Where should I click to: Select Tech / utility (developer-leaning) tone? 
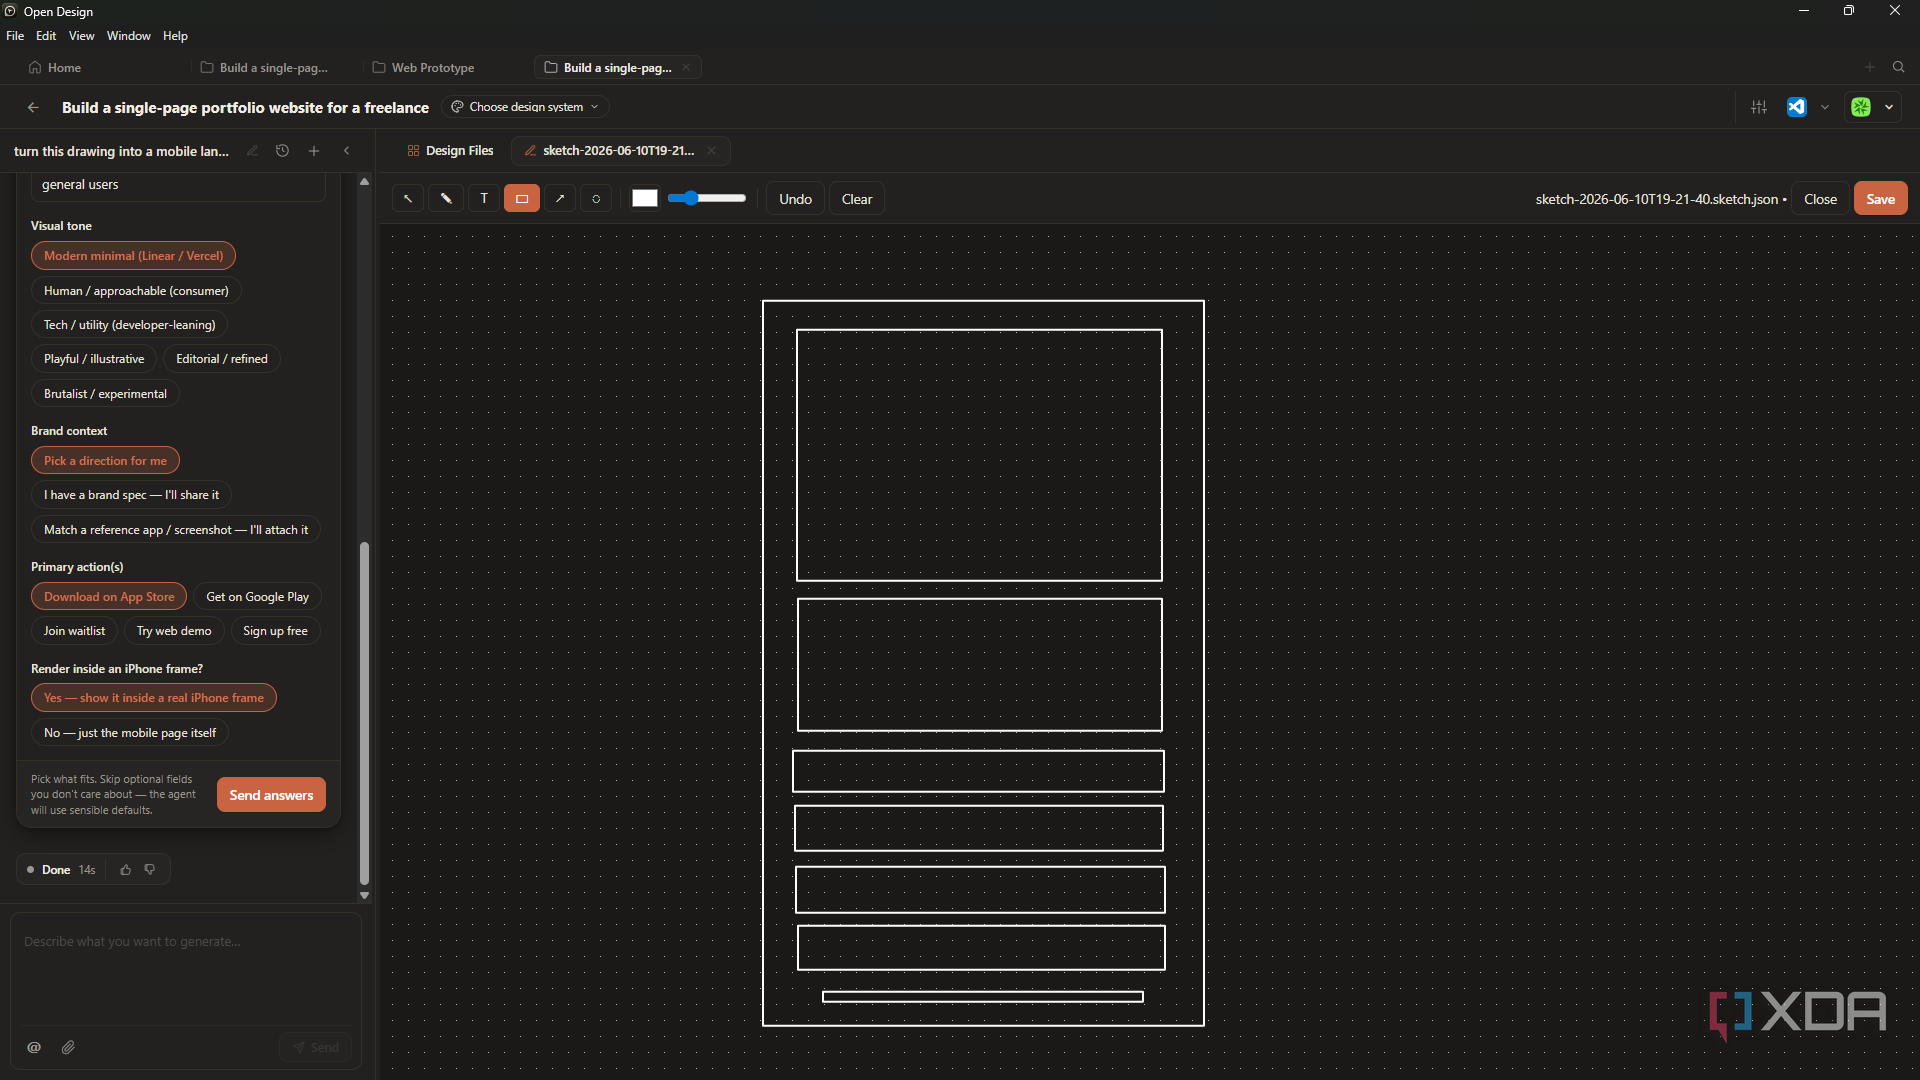coord(130,325)
